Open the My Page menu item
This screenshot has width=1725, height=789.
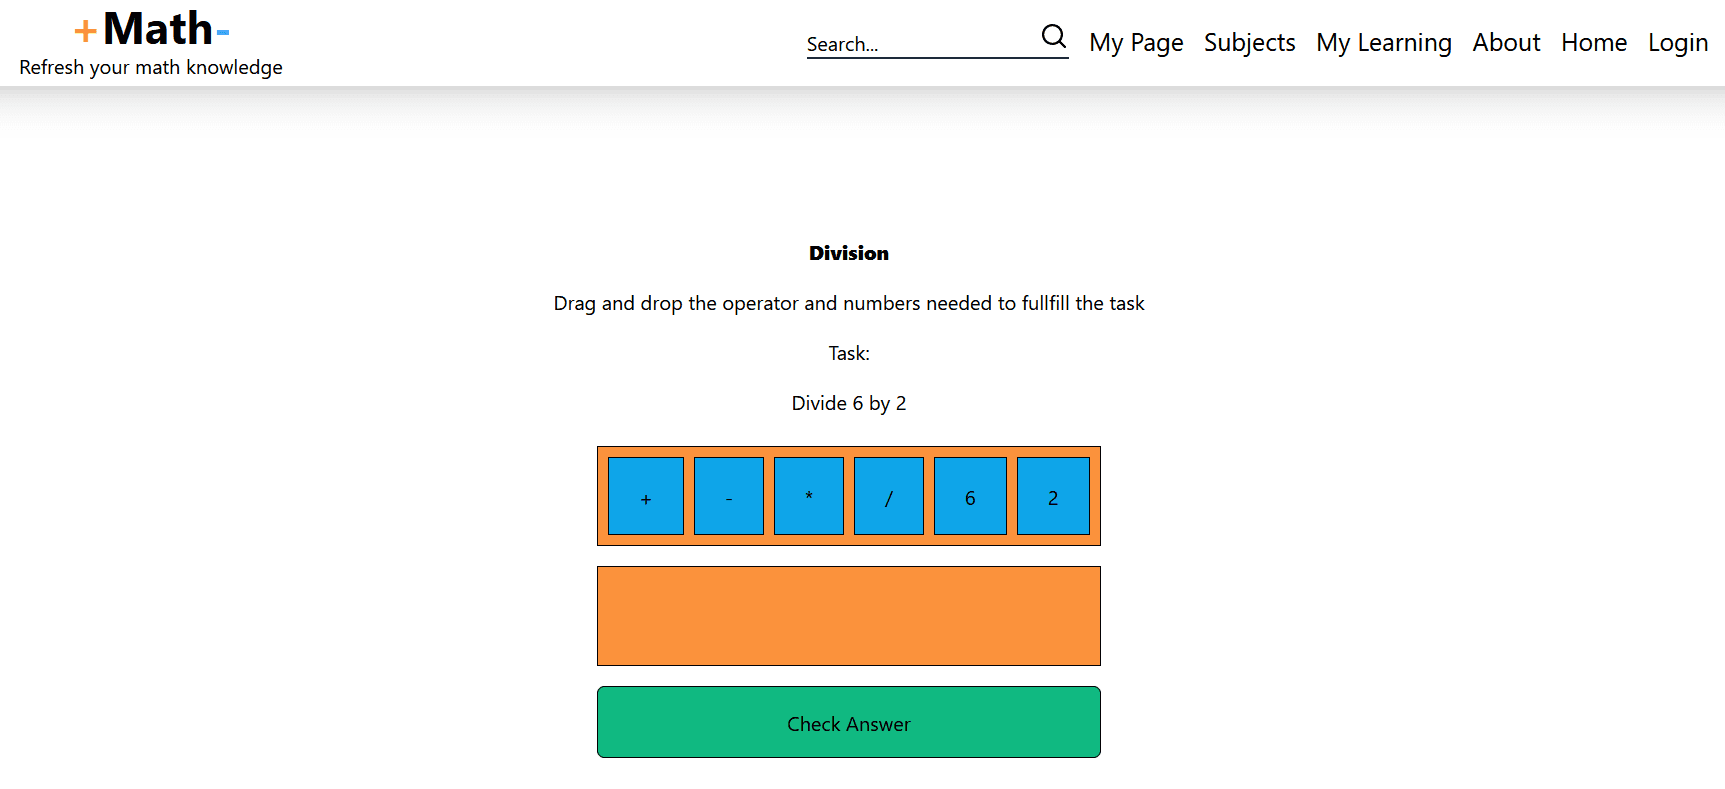coord(1136,43)
